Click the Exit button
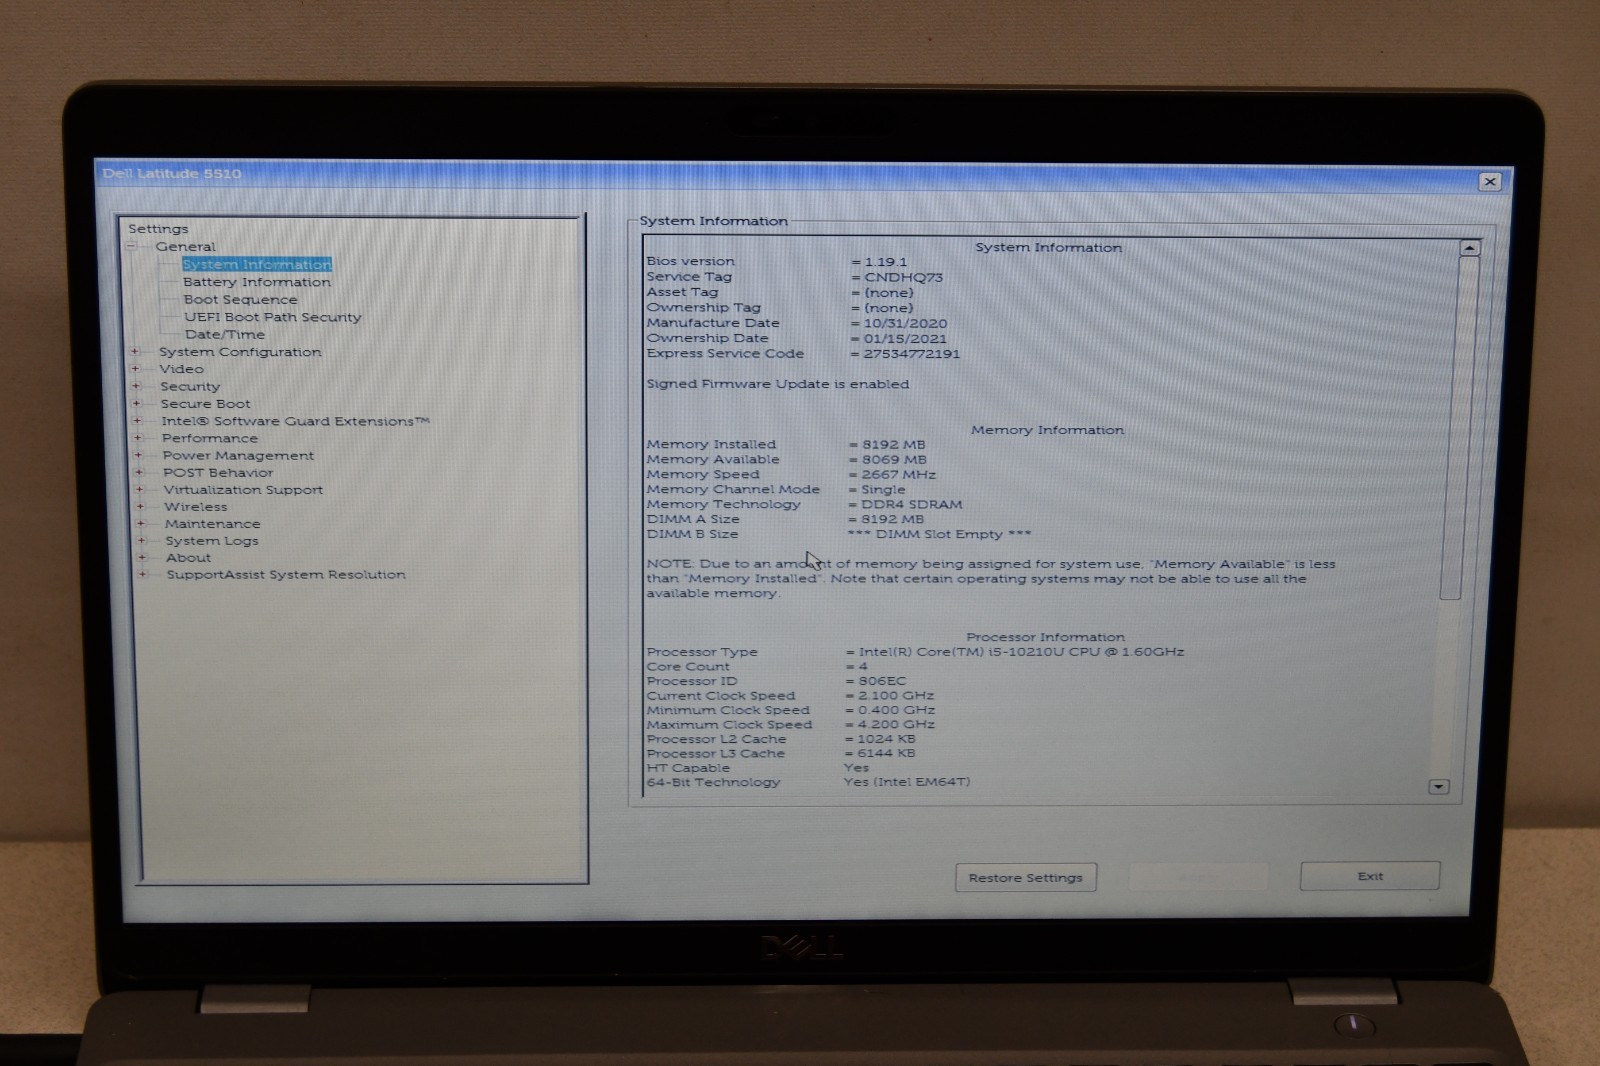Image resolution: width=1600 pixels, height=1066 pixels. click(1370, 876)
